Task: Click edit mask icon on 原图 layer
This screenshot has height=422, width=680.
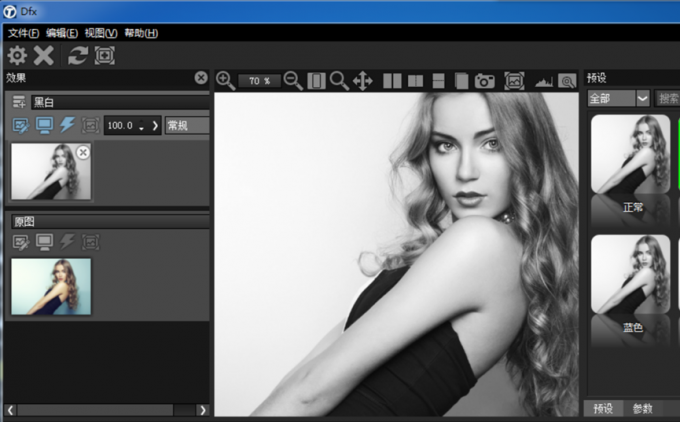Action: [x=21, y=242]
